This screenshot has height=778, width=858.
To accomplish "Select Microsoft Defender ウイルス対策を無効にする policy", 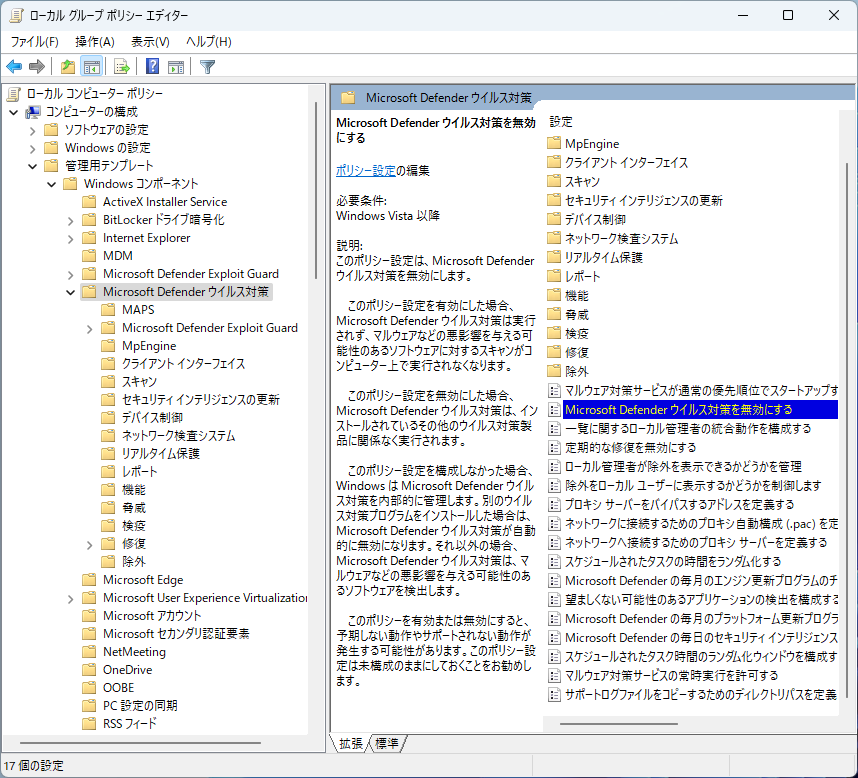I will (700, 410).
